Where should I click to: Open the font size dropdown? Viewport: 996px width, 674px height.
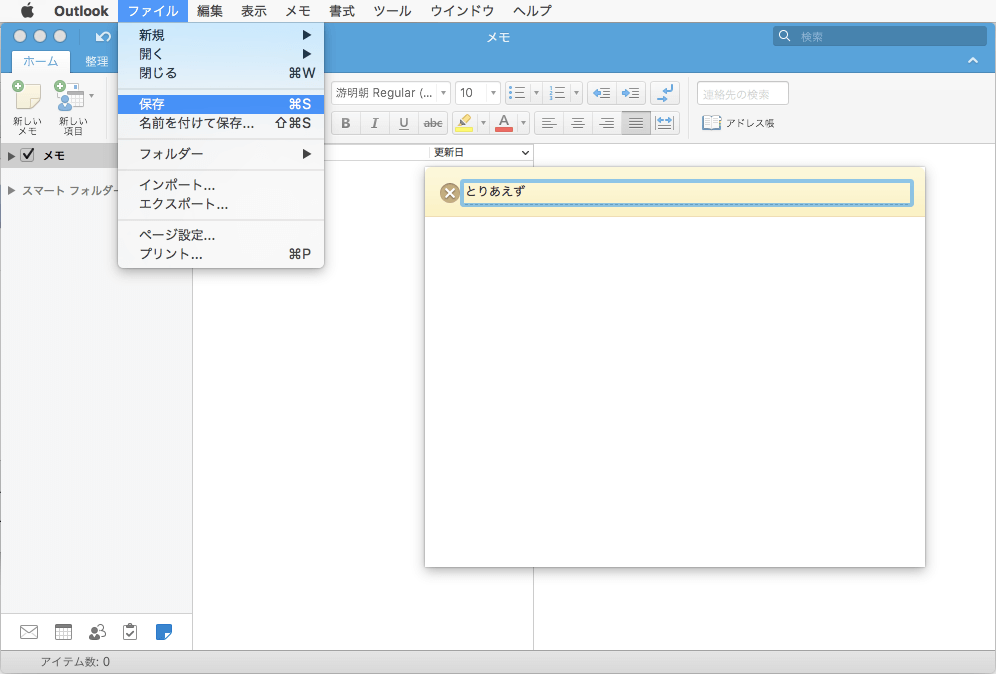coord(493,93)
